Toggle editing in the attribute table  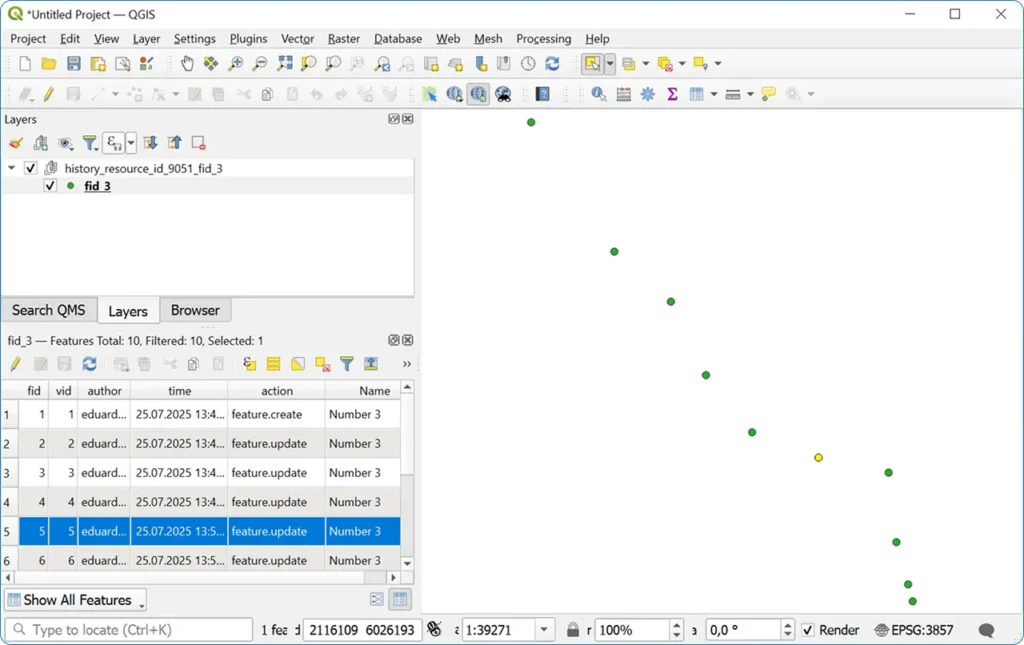[15, 363]
